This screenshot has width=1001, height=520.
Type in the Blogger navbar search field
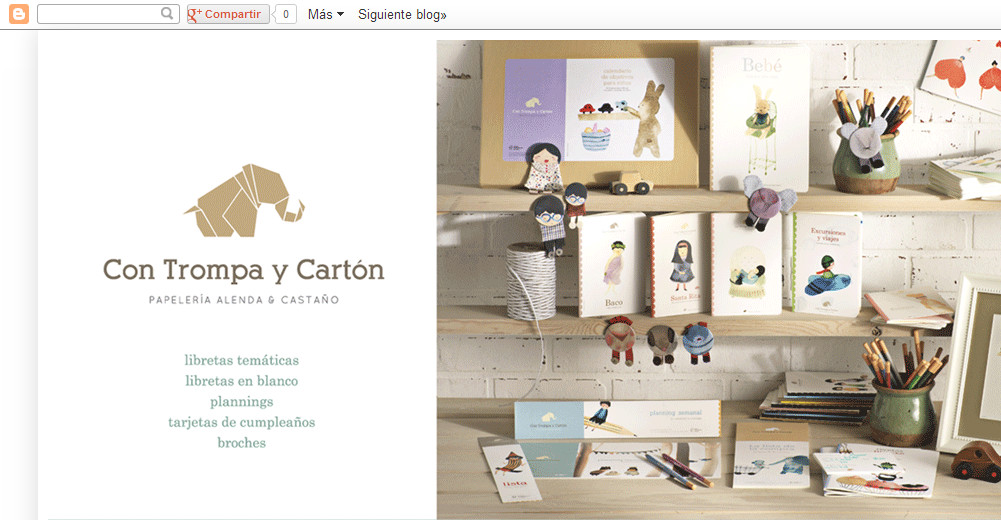coord(98,14)
